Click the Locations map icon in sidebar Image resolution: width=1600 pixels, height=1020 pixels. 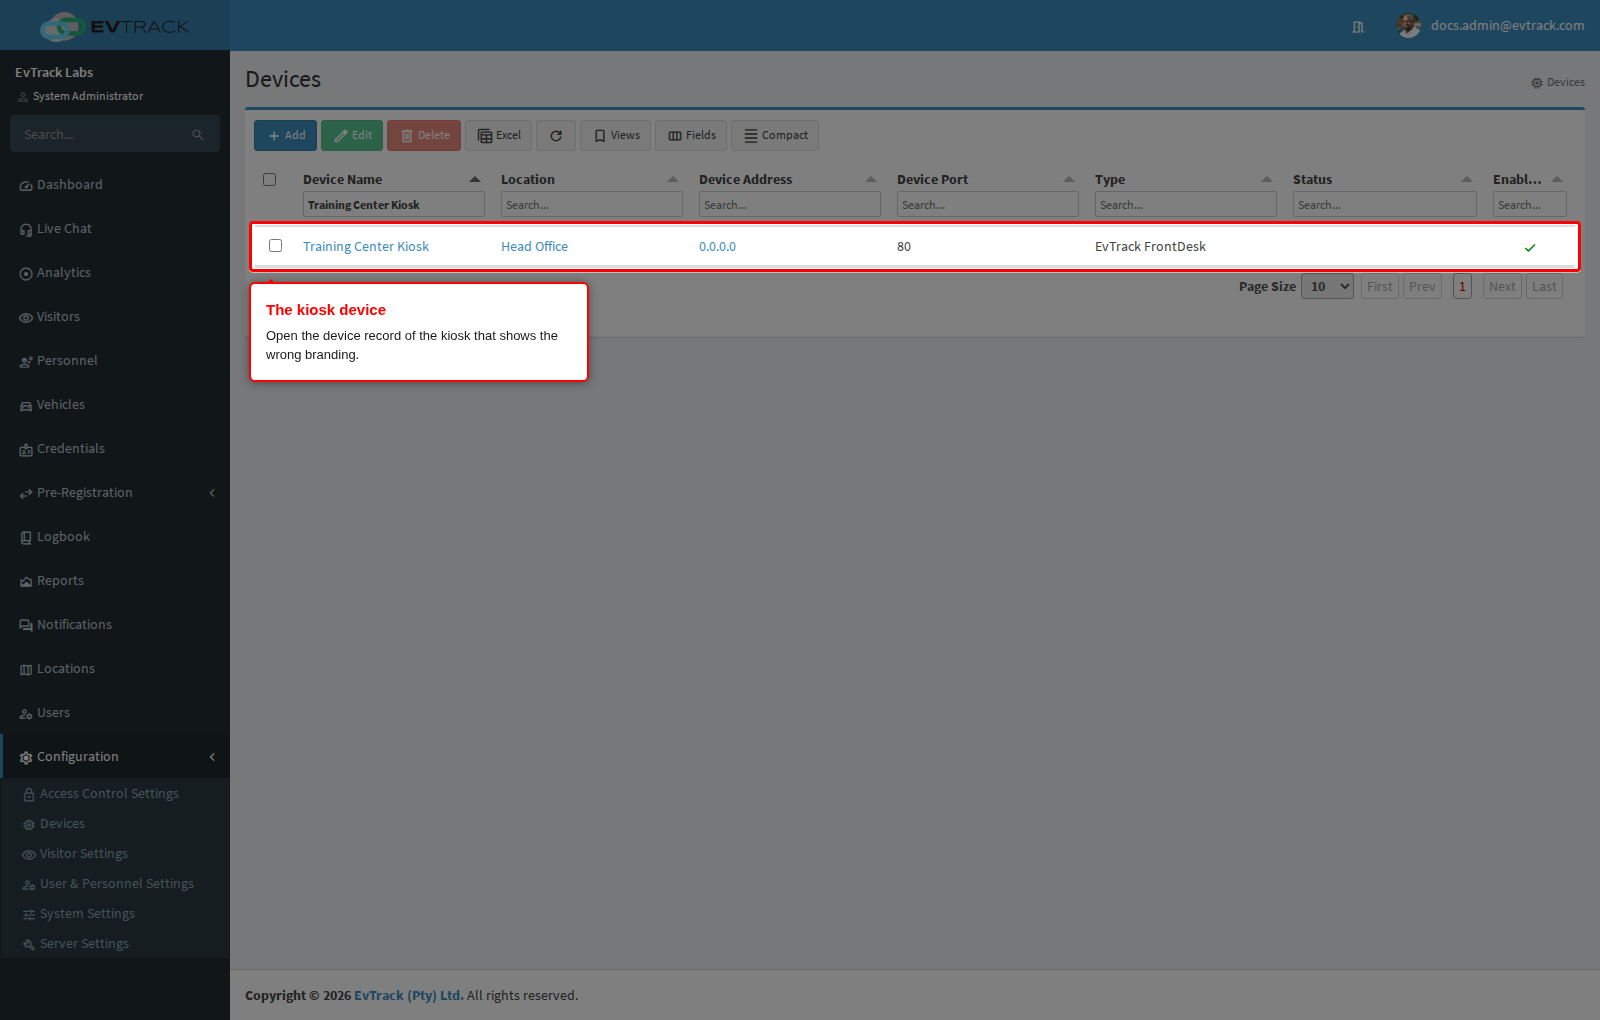(x=26, y=670)
